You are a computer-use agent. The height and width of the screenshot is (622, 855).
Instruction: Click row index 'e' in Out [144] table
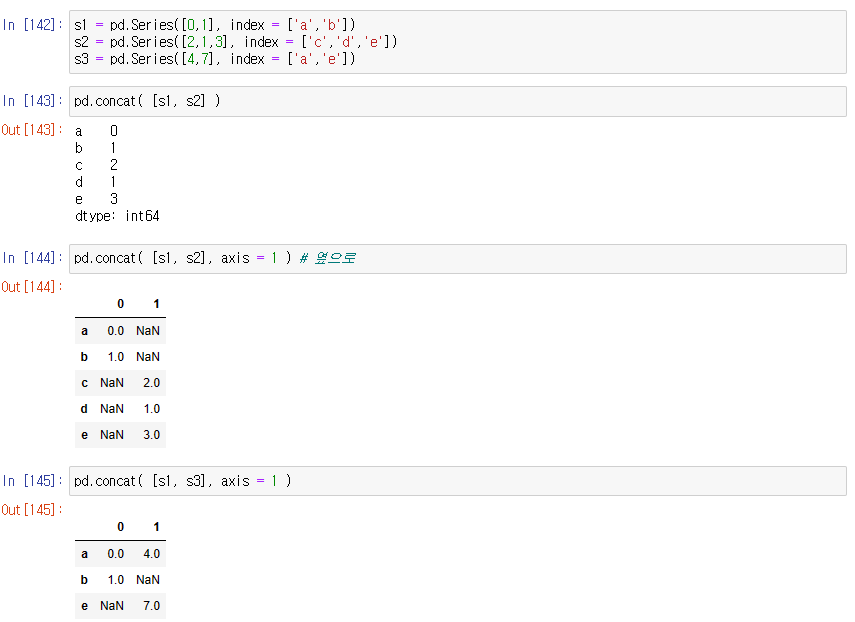coord(84,435)
